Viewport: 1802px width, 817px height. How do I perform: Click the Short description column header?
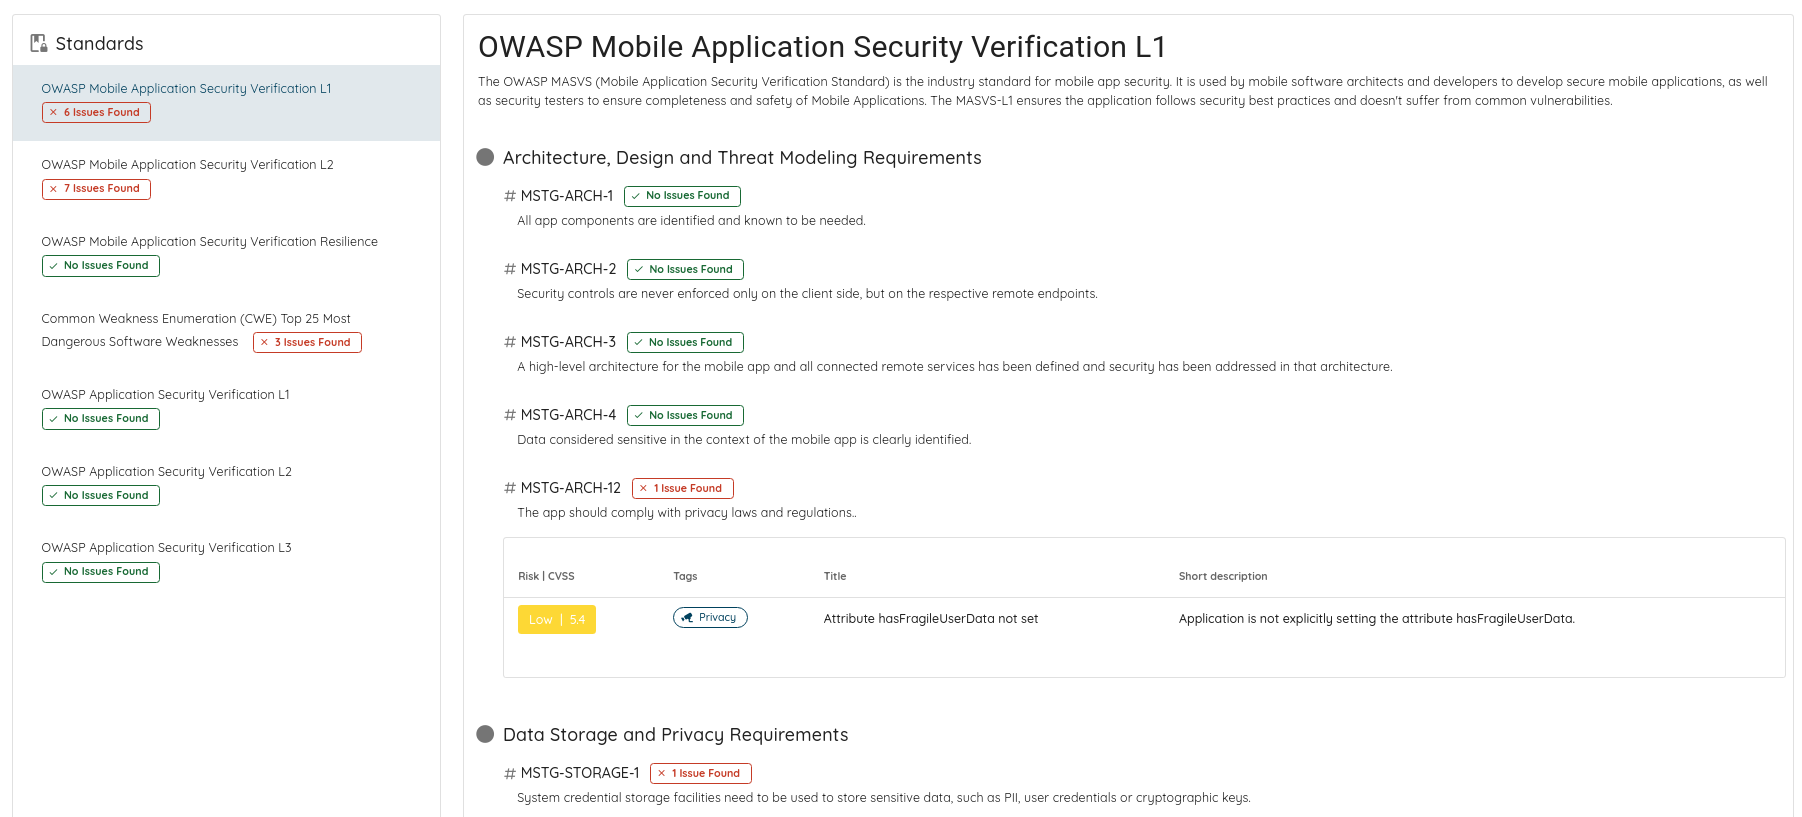click(1223, 576)
